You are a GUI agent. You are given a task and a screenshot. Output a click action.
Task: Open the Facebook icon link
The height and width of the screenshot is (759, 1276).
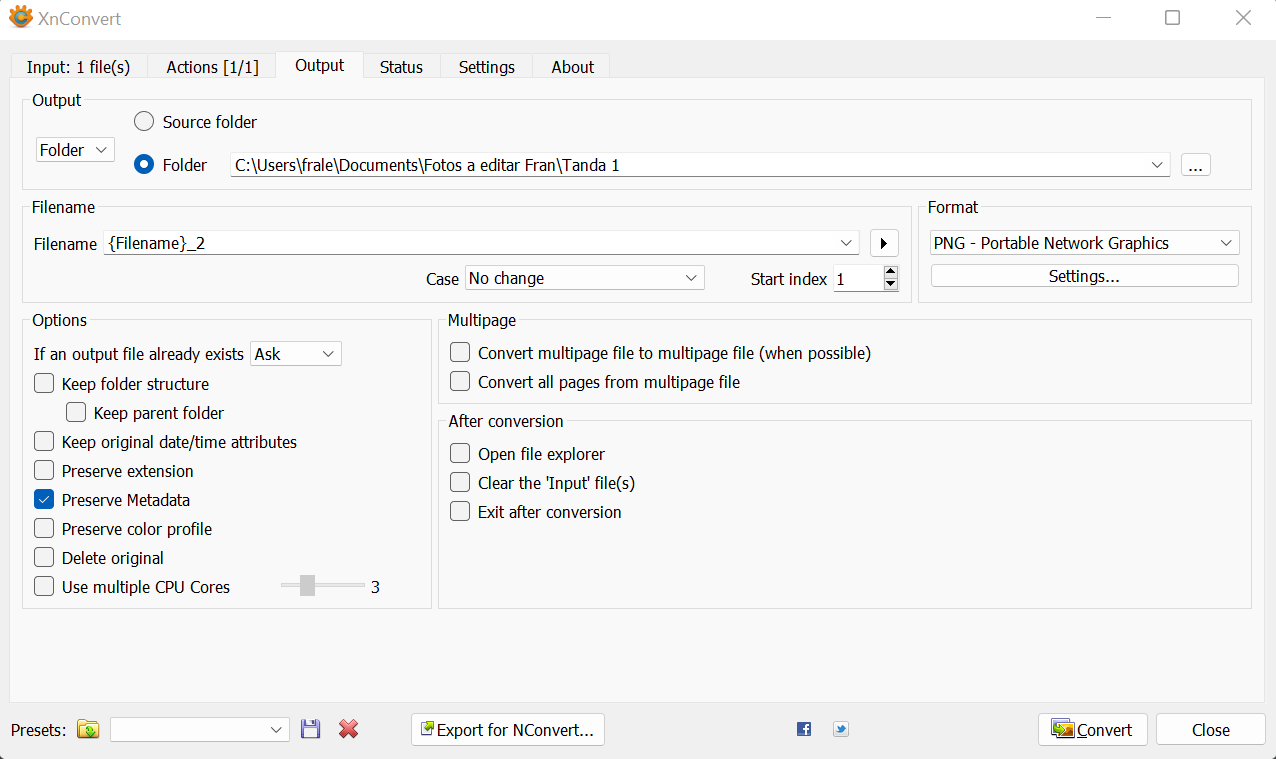click(804, 729)
